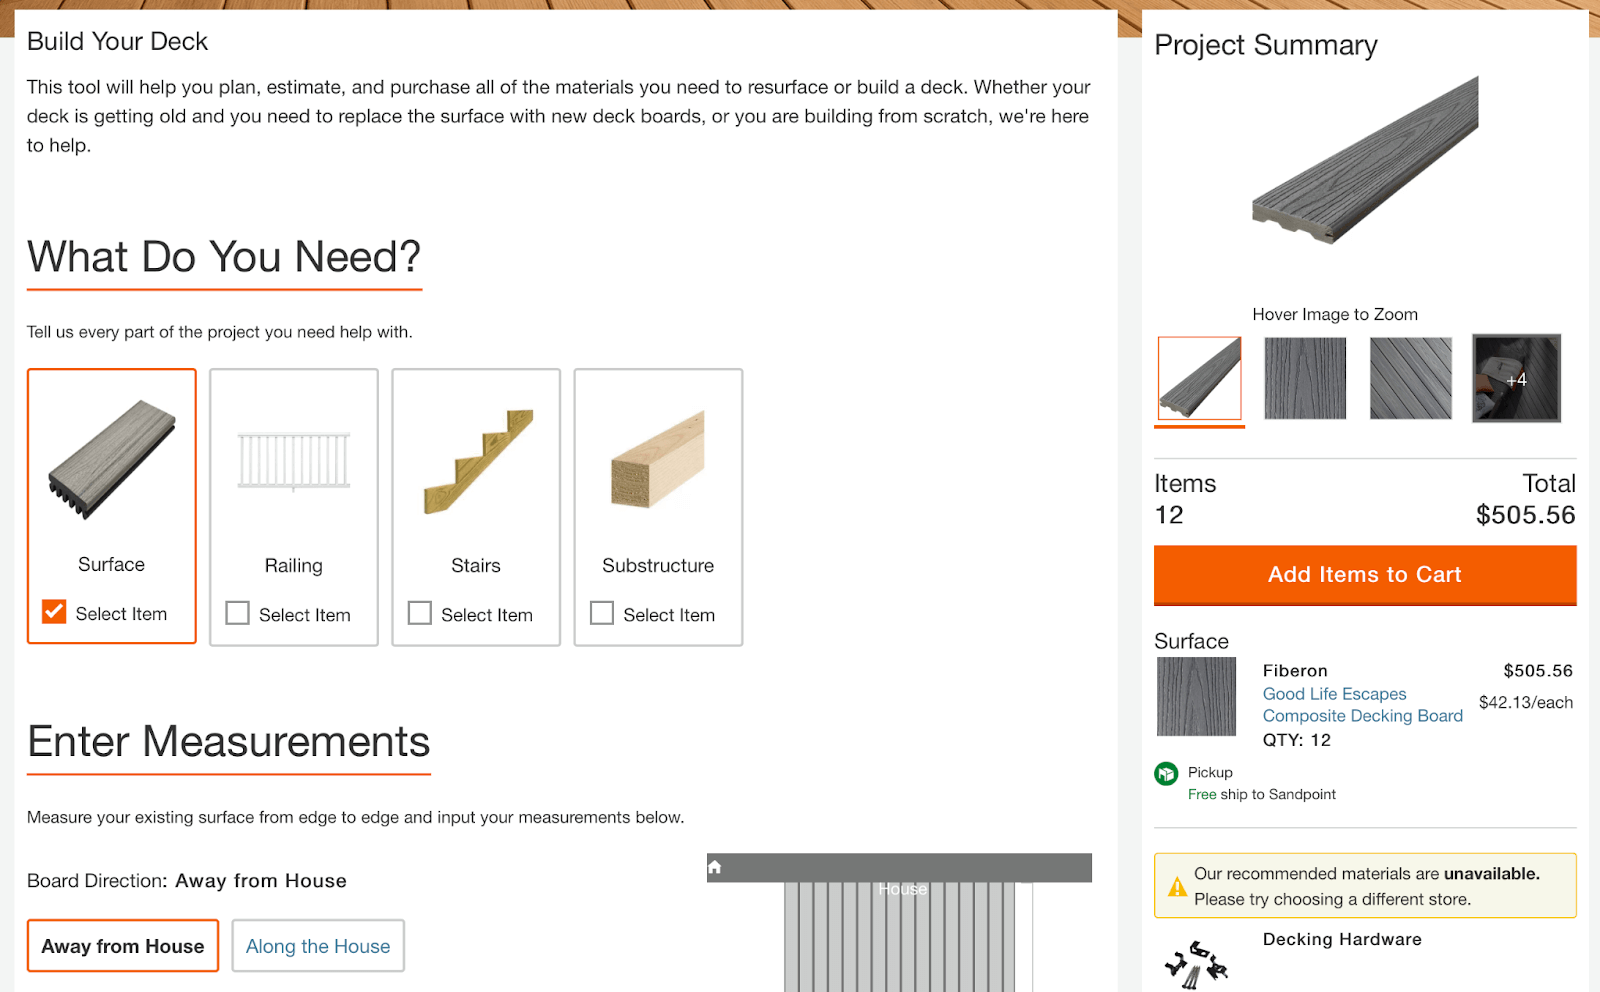Switch board direction to Along the House
Viewport: 1600px width, 992px height.
[x=318, y=946]
